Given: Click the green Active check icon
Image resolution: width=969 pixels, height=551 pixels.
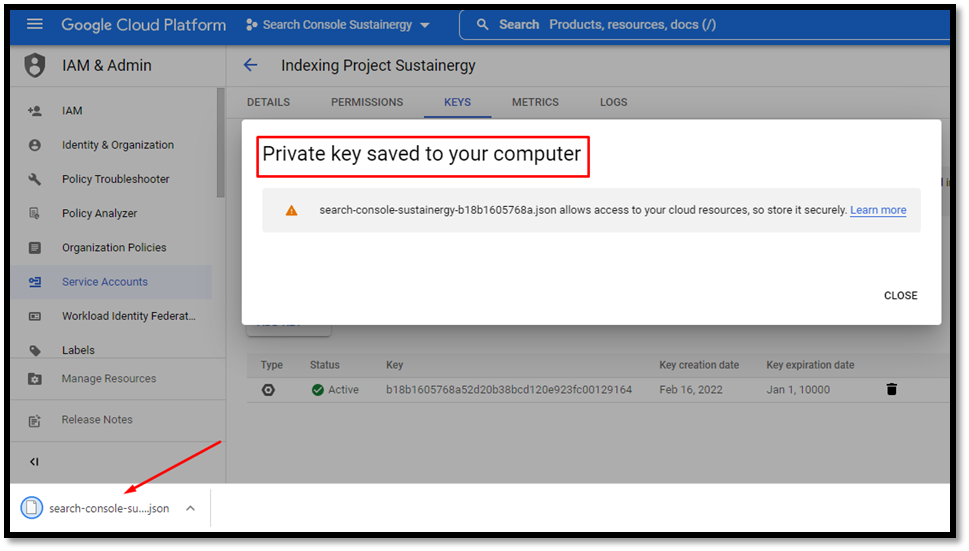Looking at the screenshot, I should tap(318, 390).
